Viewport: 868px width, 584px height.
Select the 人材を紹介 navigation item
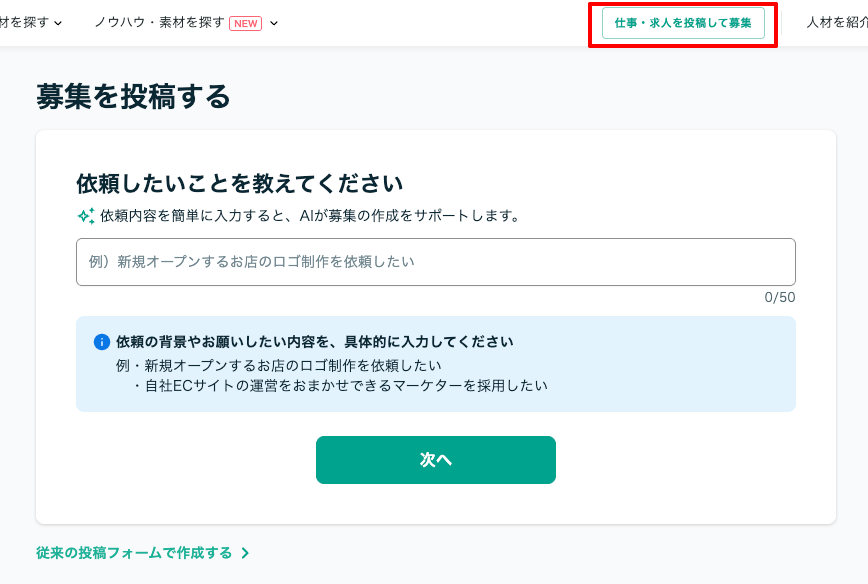pyautogui.click(x=836, y=22)
